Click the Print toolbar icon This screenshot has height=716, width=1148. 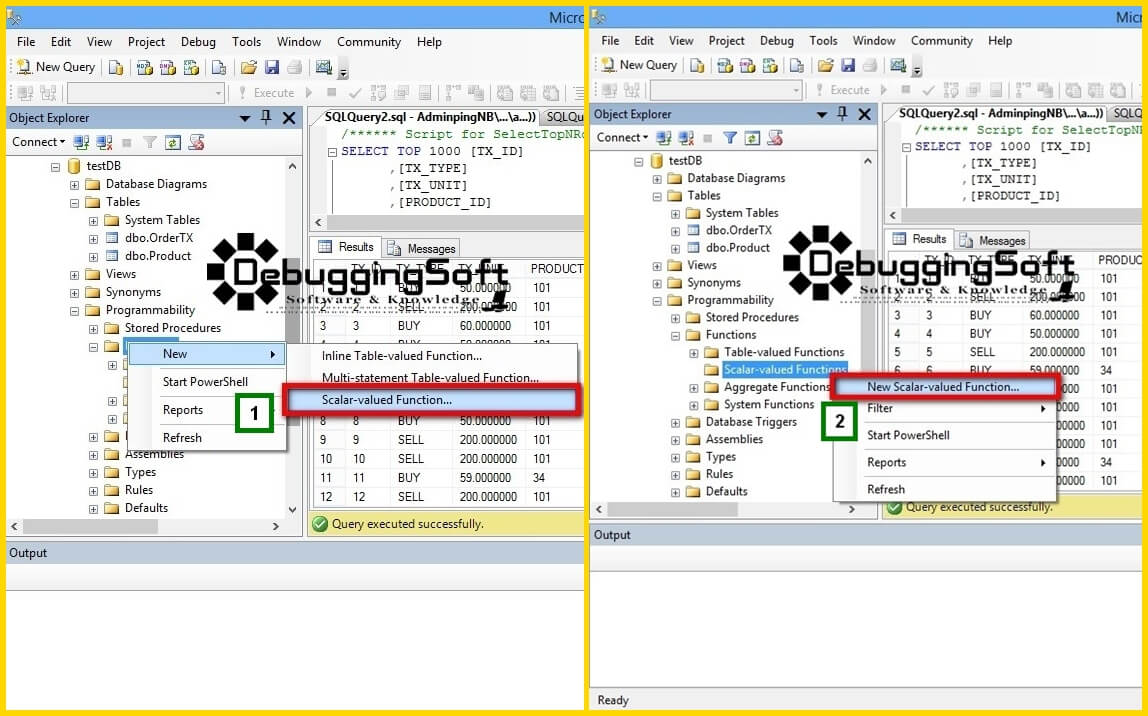pyautogui.click(x=294, y=68)
